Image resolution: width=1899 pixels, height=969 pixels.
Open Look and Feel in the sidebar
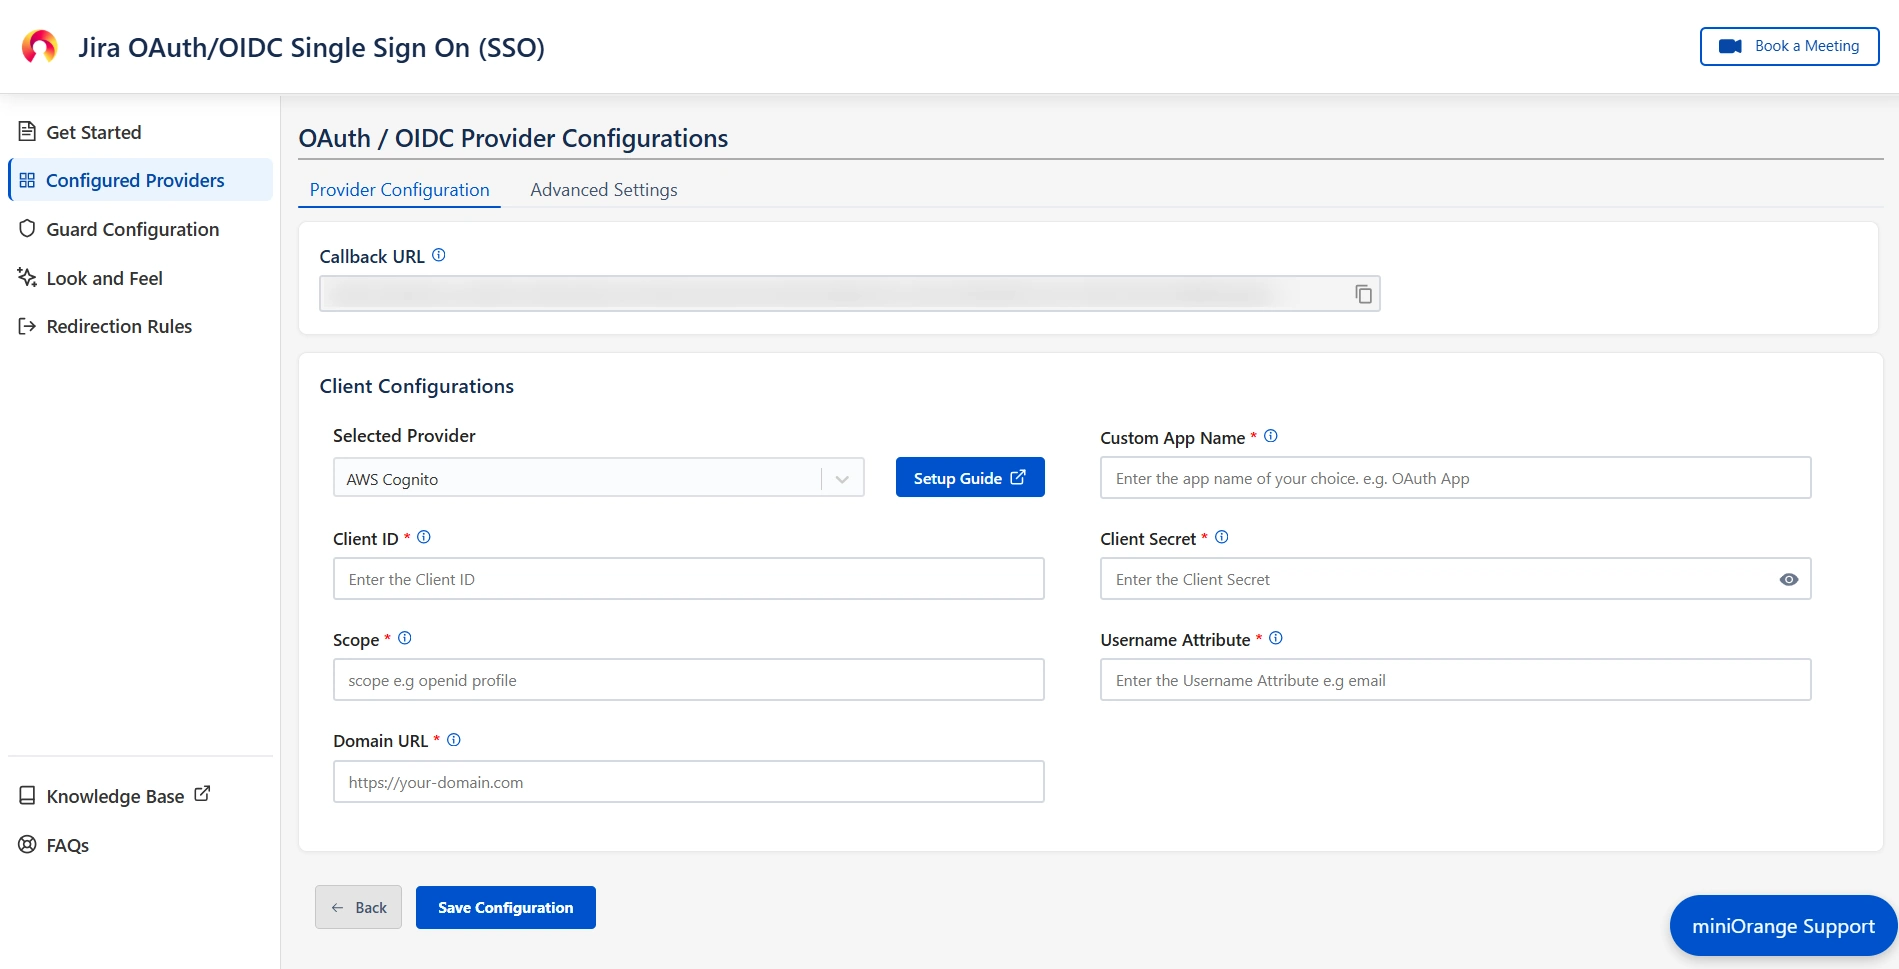click(x=140, y=278)
